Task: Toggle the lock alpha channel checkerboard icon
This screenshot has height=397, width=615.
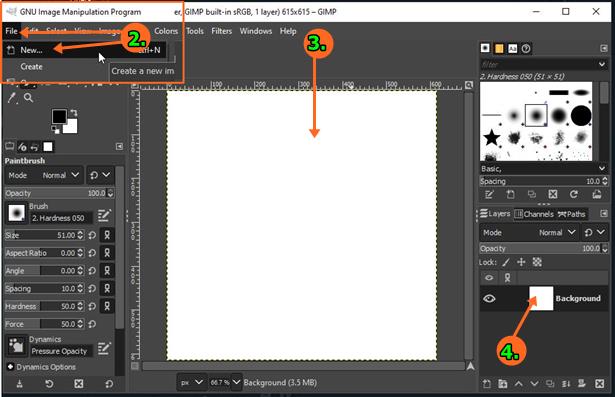Action: pos(537,262)
